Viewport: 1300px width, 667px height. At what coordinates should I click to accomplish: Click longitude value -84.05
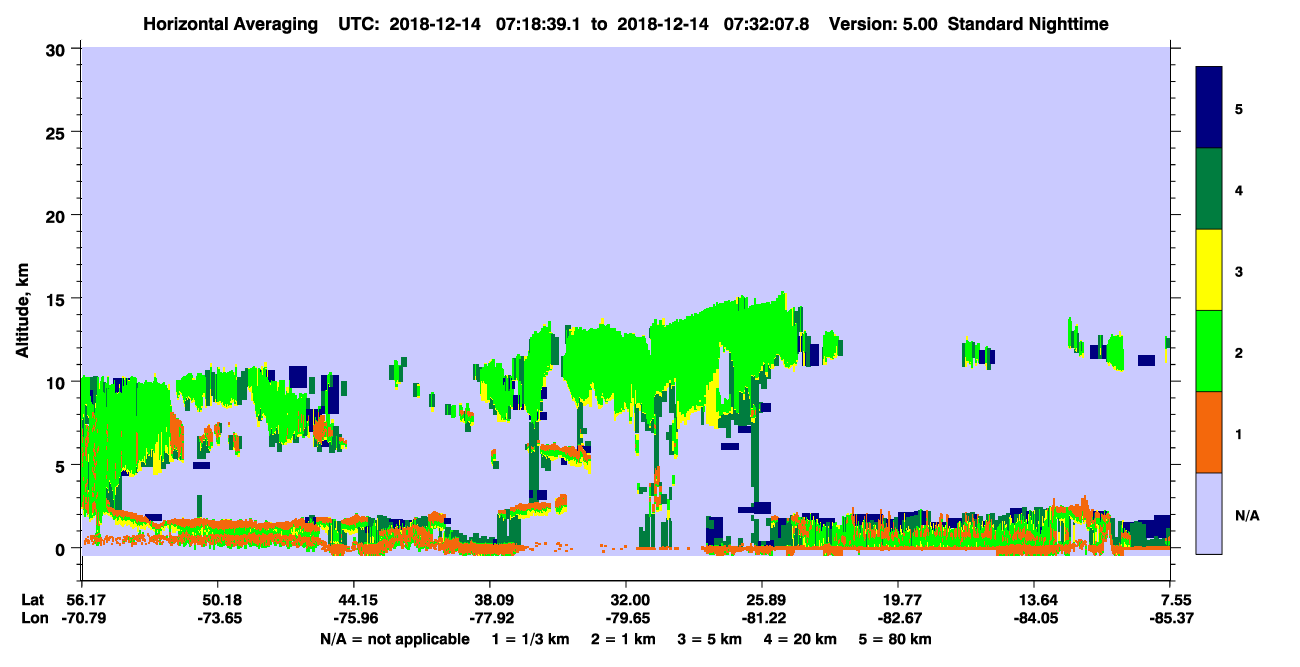tap(1035, 618)
